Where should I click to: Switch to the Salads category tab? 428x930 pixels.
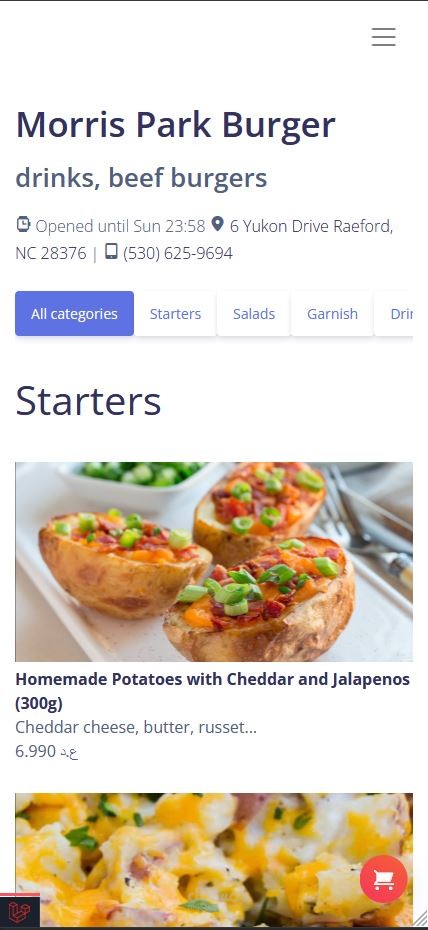(254, 313)
